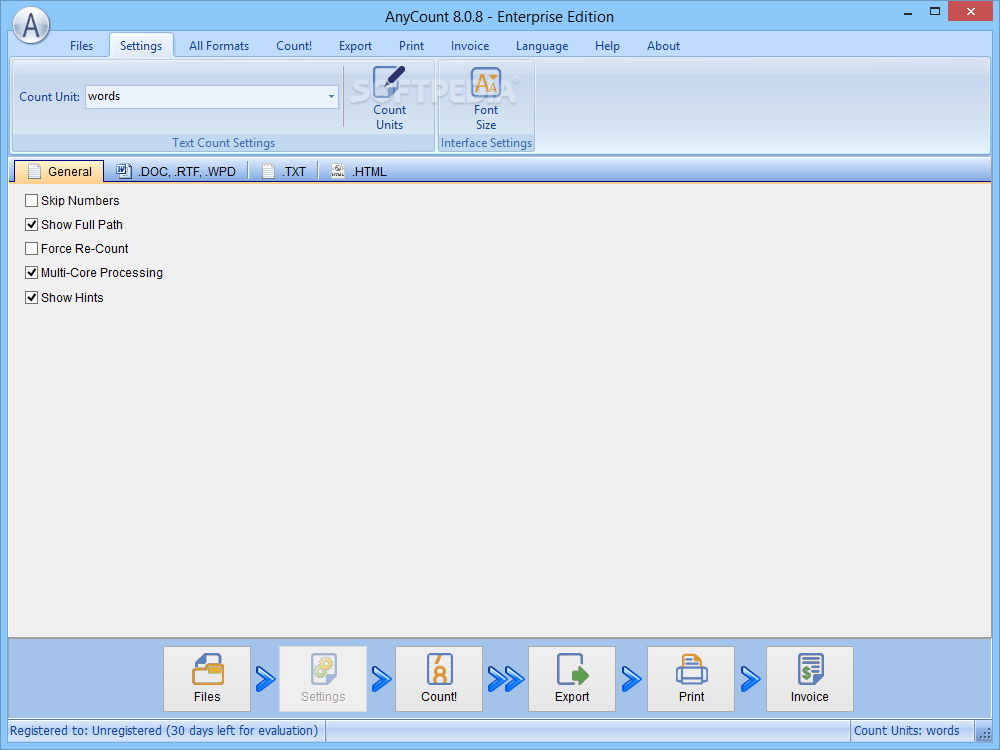The image size is (1000, 750).
Task: Start the Count! step button
Action: [439, 679]
